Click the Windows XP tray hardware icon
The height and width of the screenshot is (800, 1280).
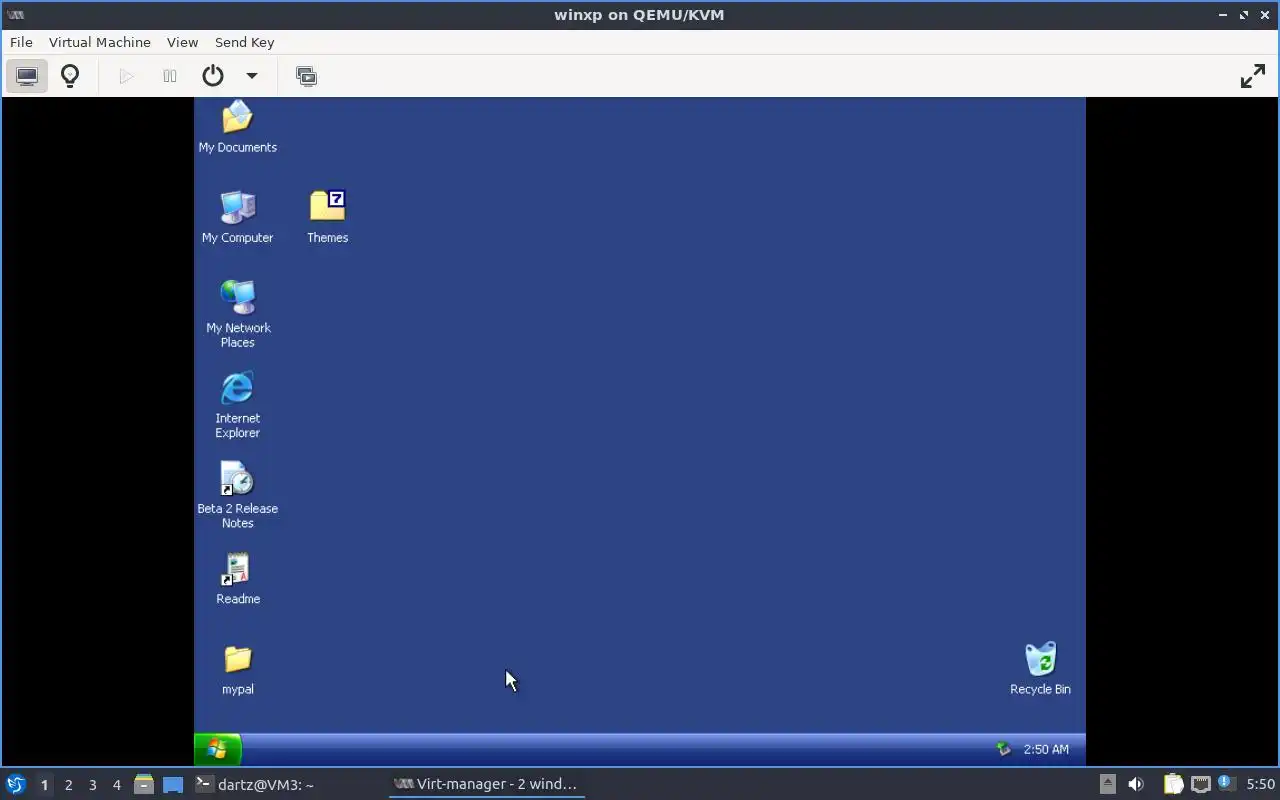[x=1003, y=749]
